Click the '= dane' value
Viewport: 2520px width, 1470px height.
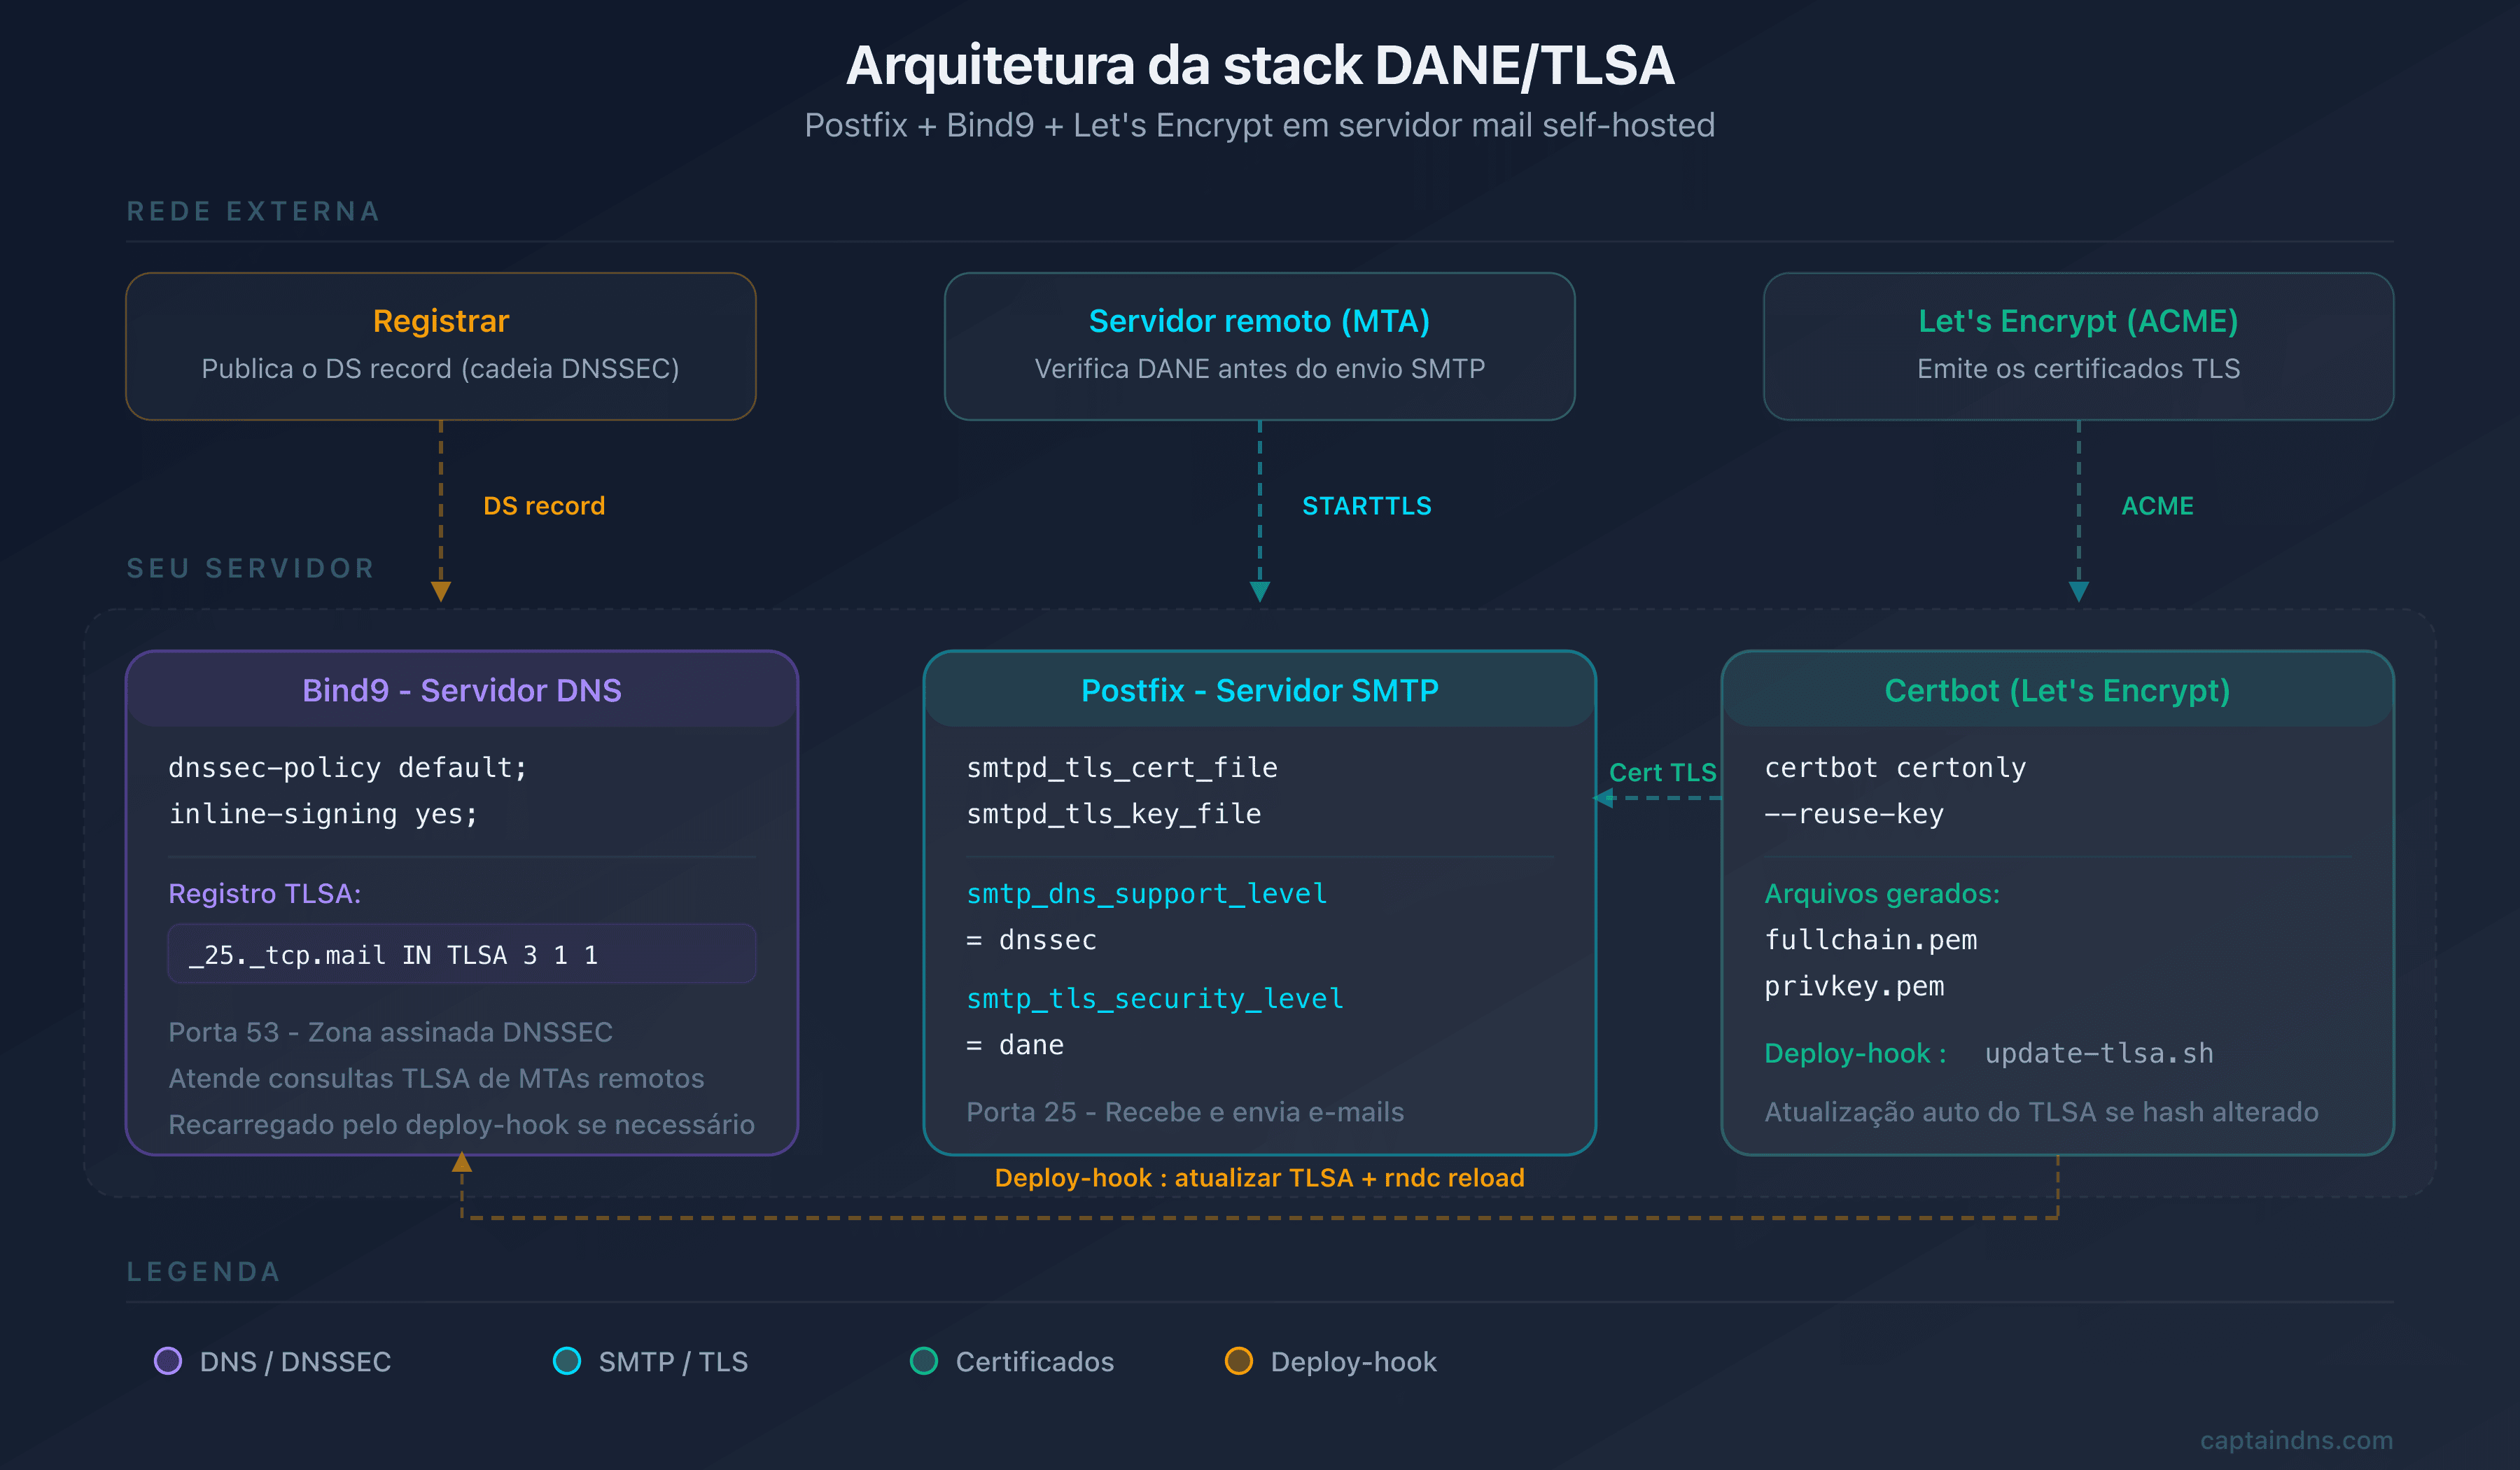pos(1015,1045)
